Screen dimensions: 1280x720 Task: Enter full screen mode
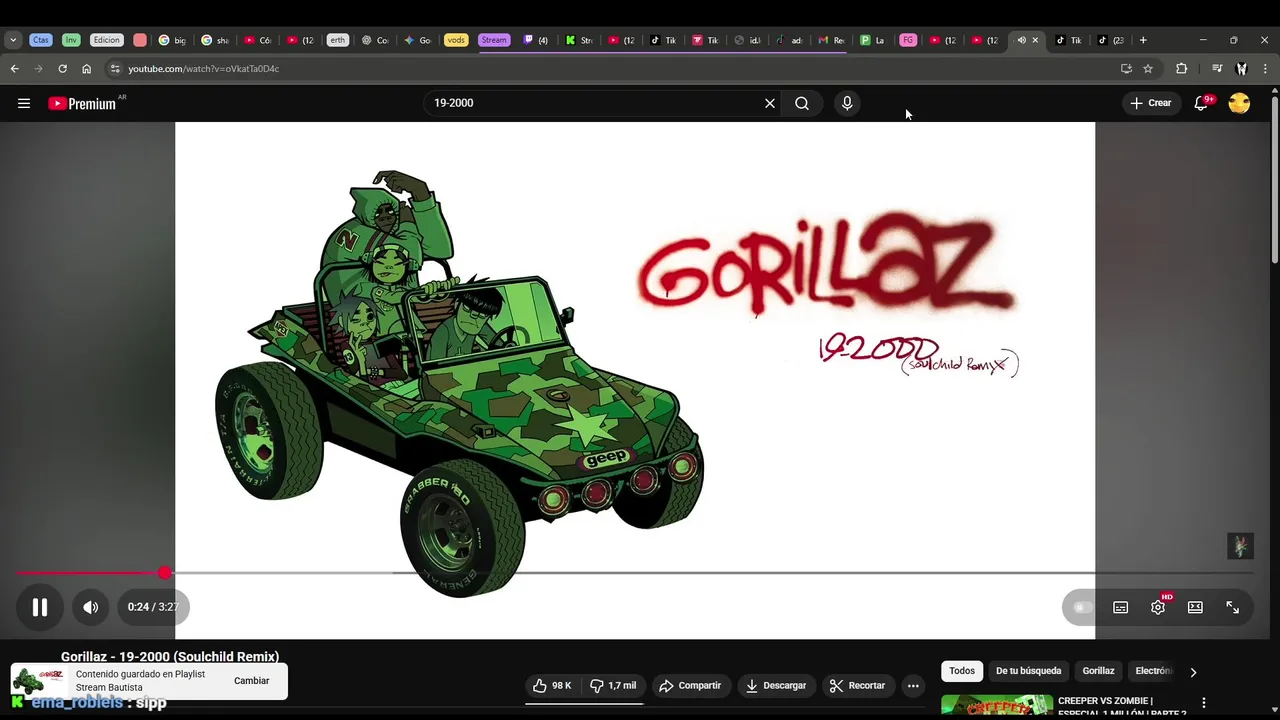tap(1232, 607)
